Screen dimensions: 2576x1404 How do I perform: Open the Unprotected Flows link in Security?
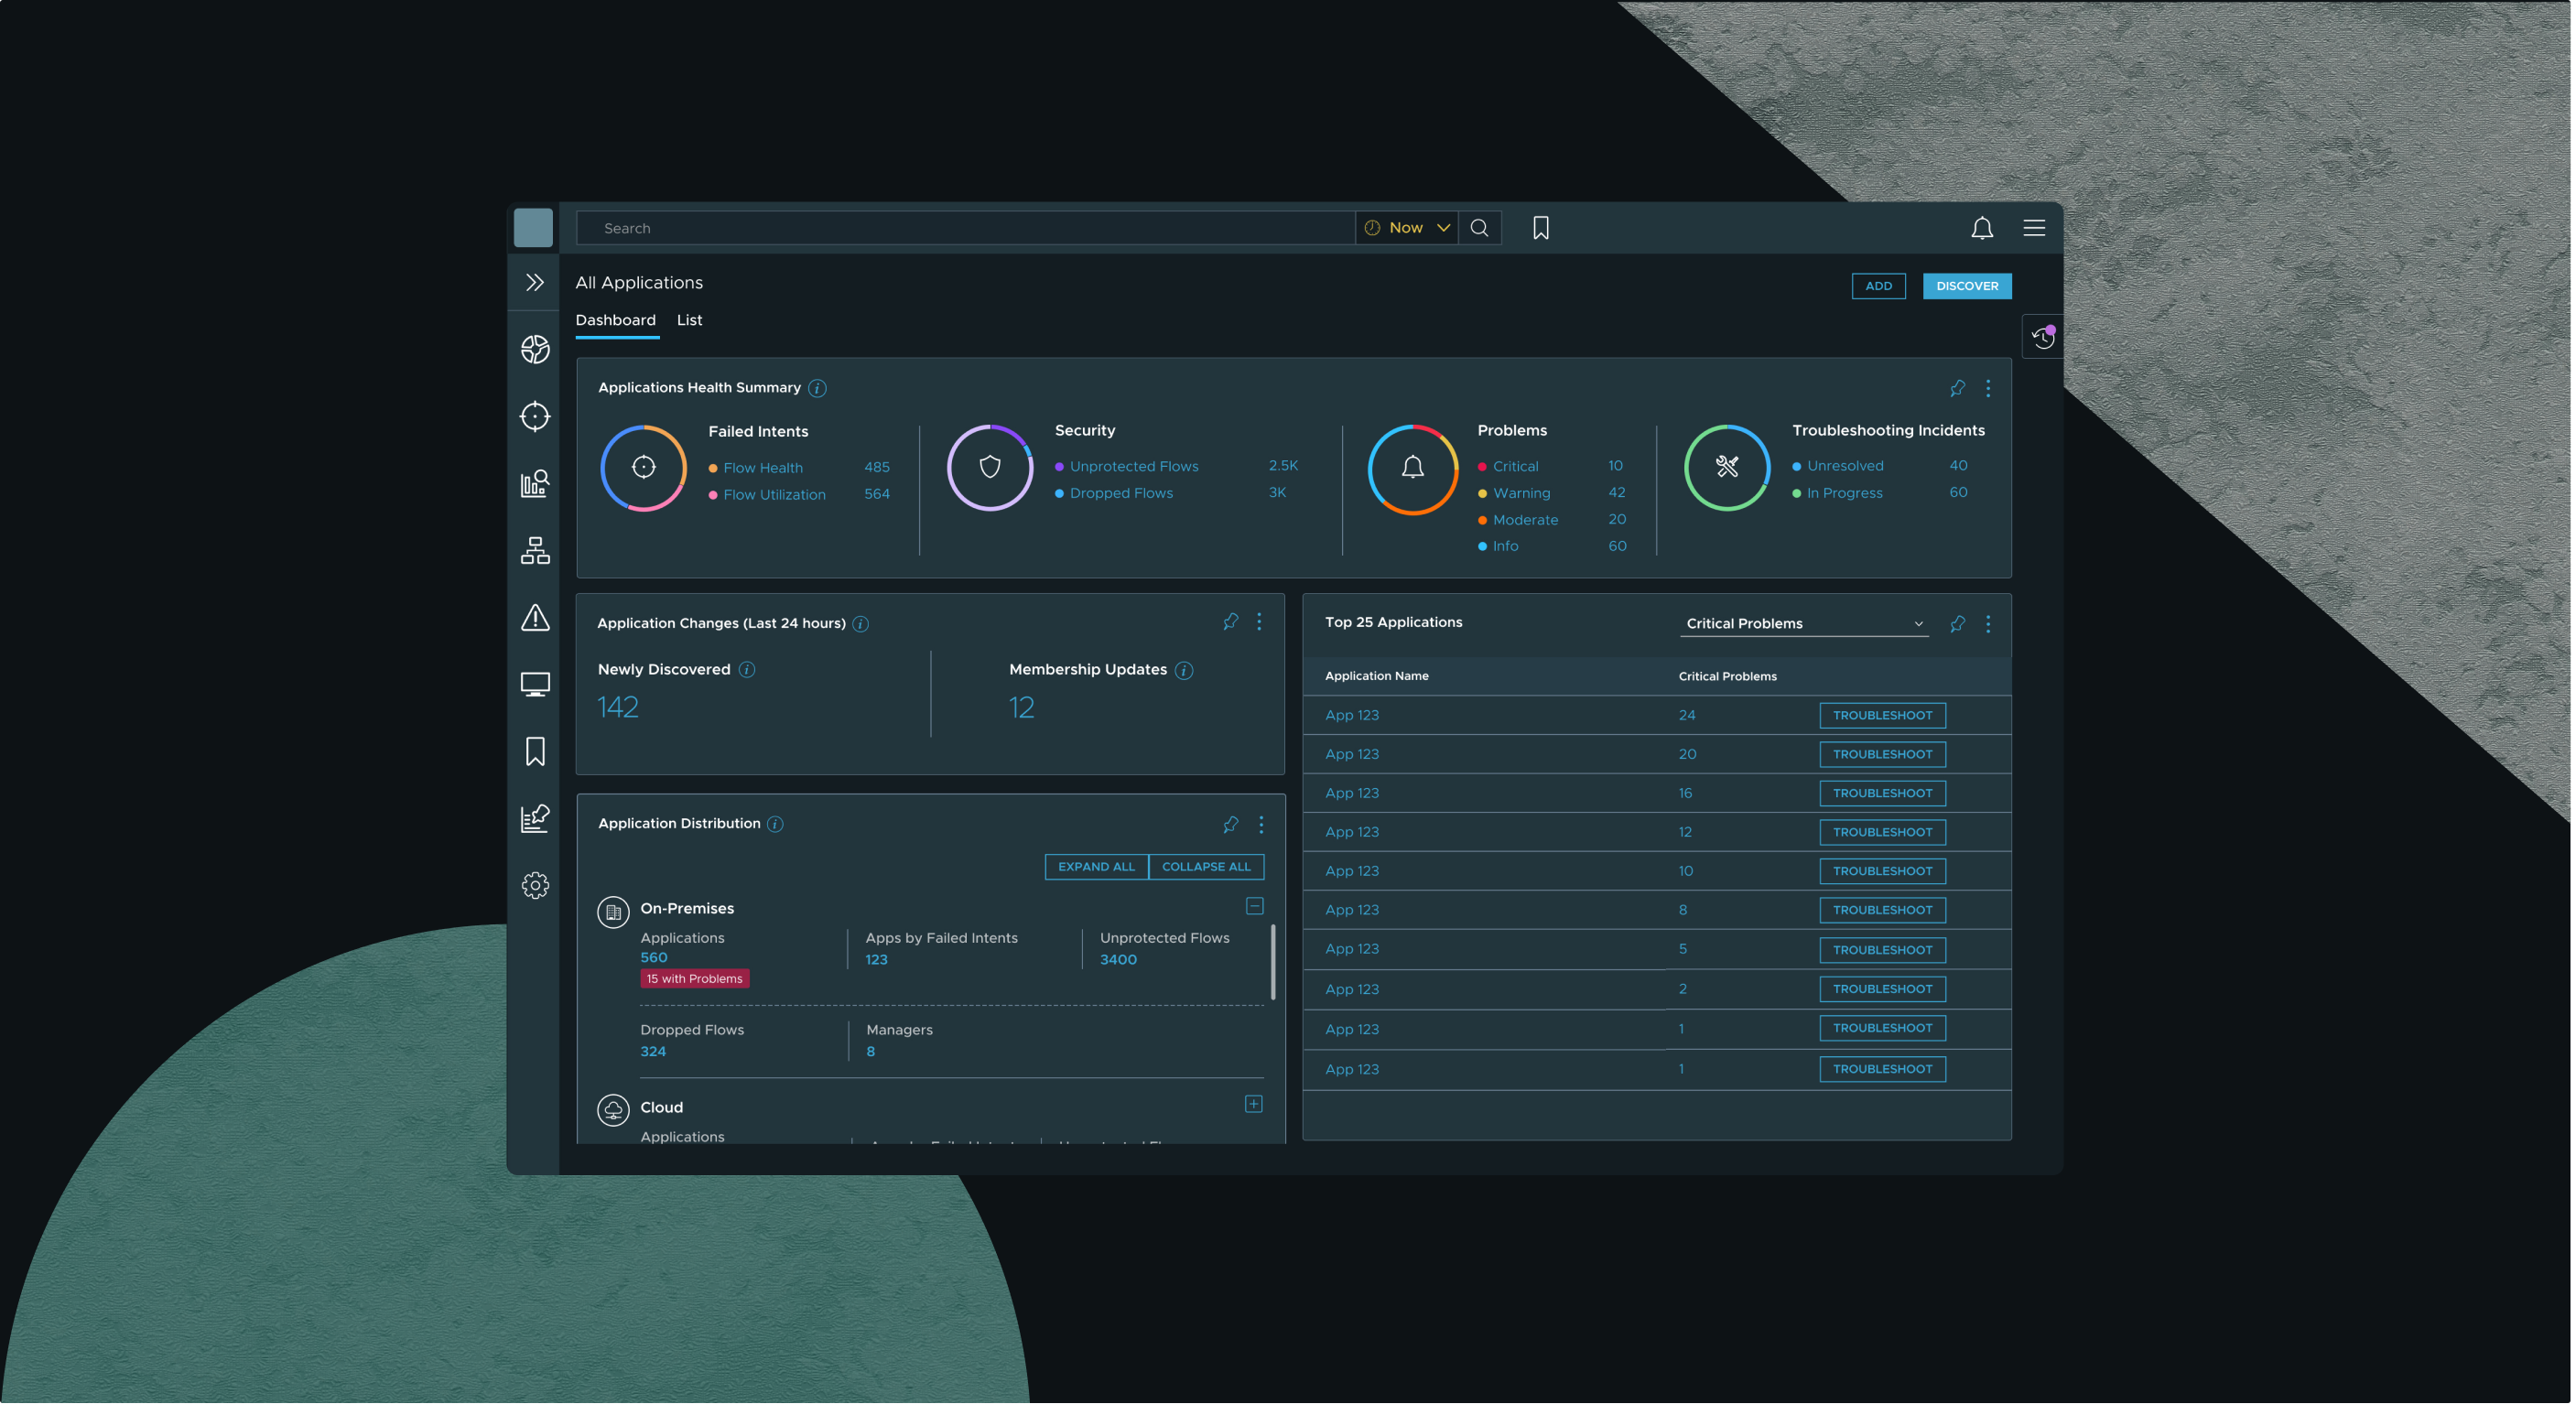click(1134, 467)
